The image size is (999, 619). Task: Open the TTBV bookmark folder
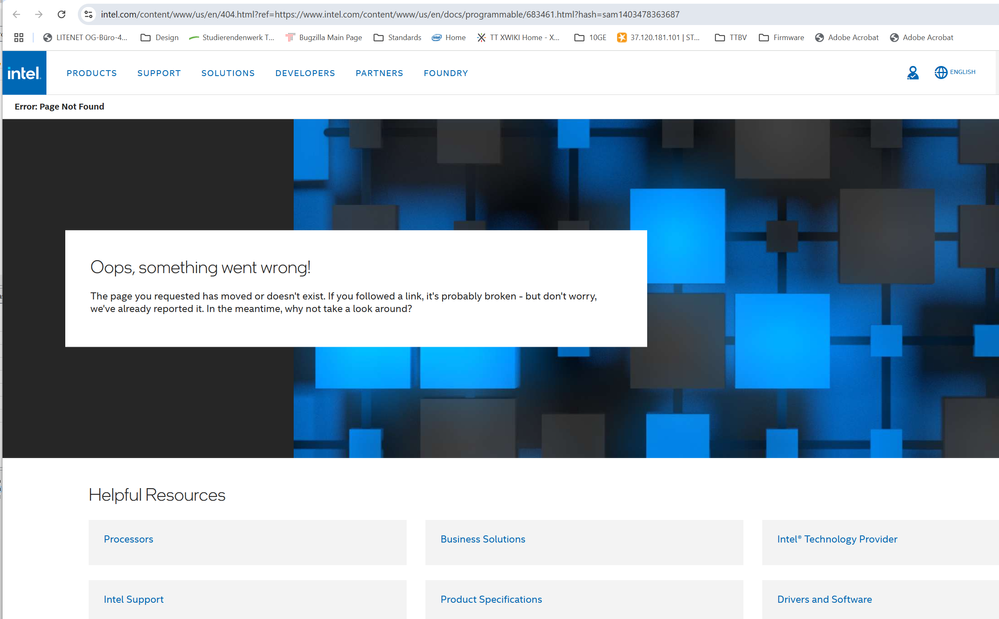point(731,38)
